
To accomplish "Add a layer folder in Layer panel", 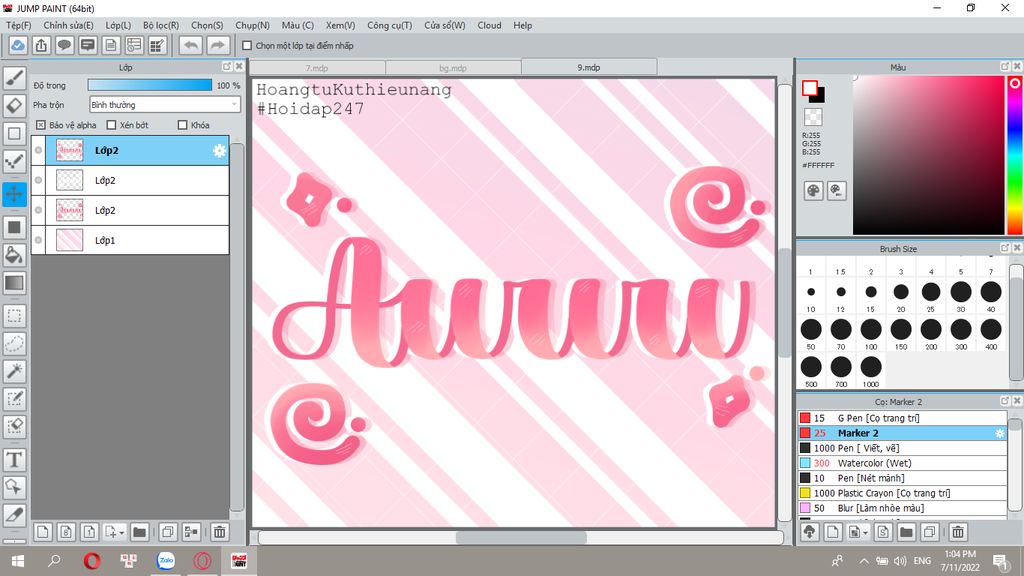I will [x=139, y=532].
